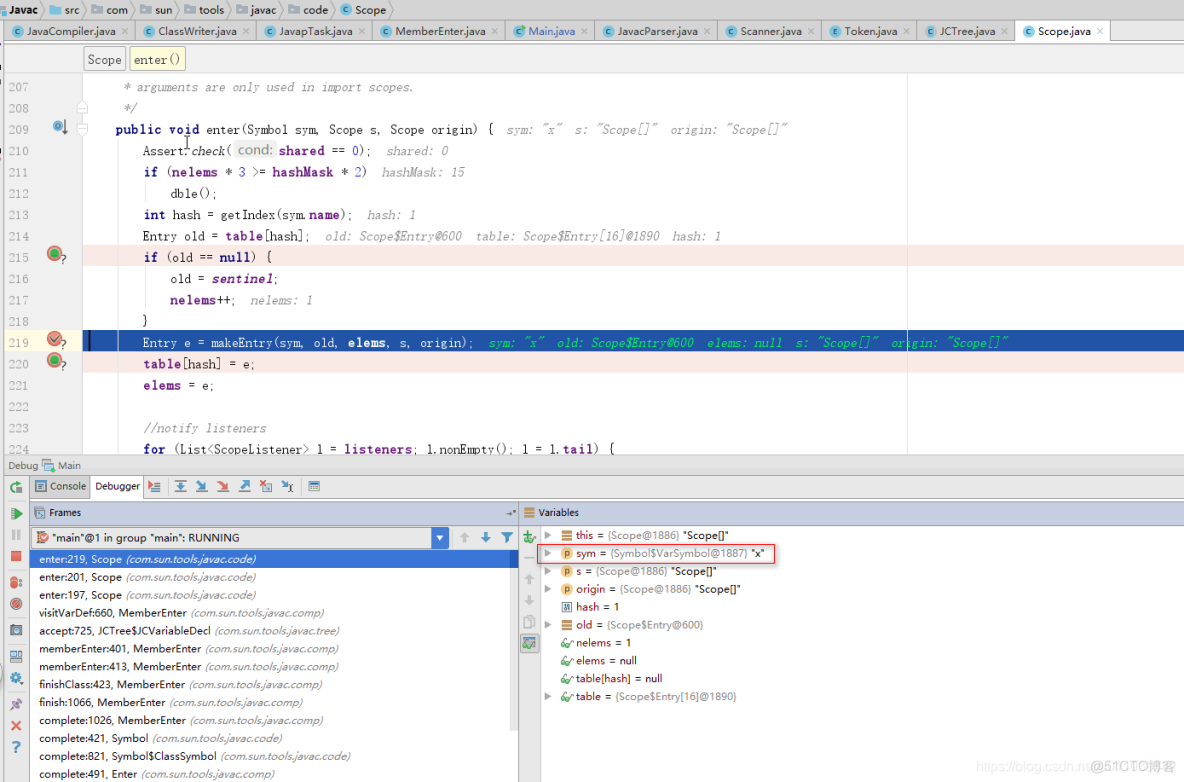Add a new watch in the Variables panel

click(529, 537)
